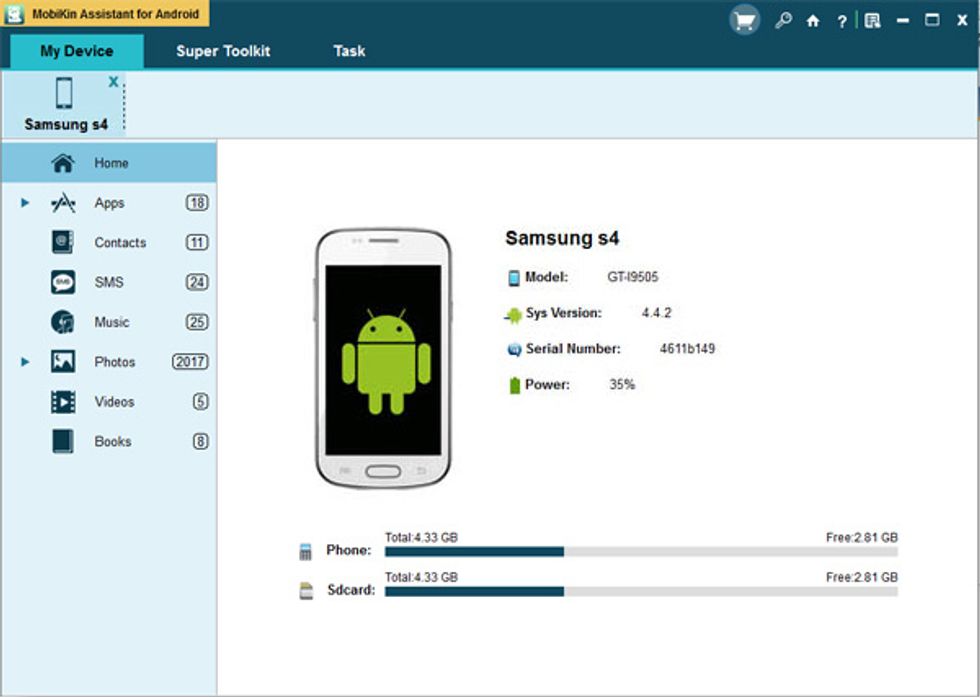Switch to the Super Toolkit tab
This screenshot has width=980, height=697.
[223, 51]
